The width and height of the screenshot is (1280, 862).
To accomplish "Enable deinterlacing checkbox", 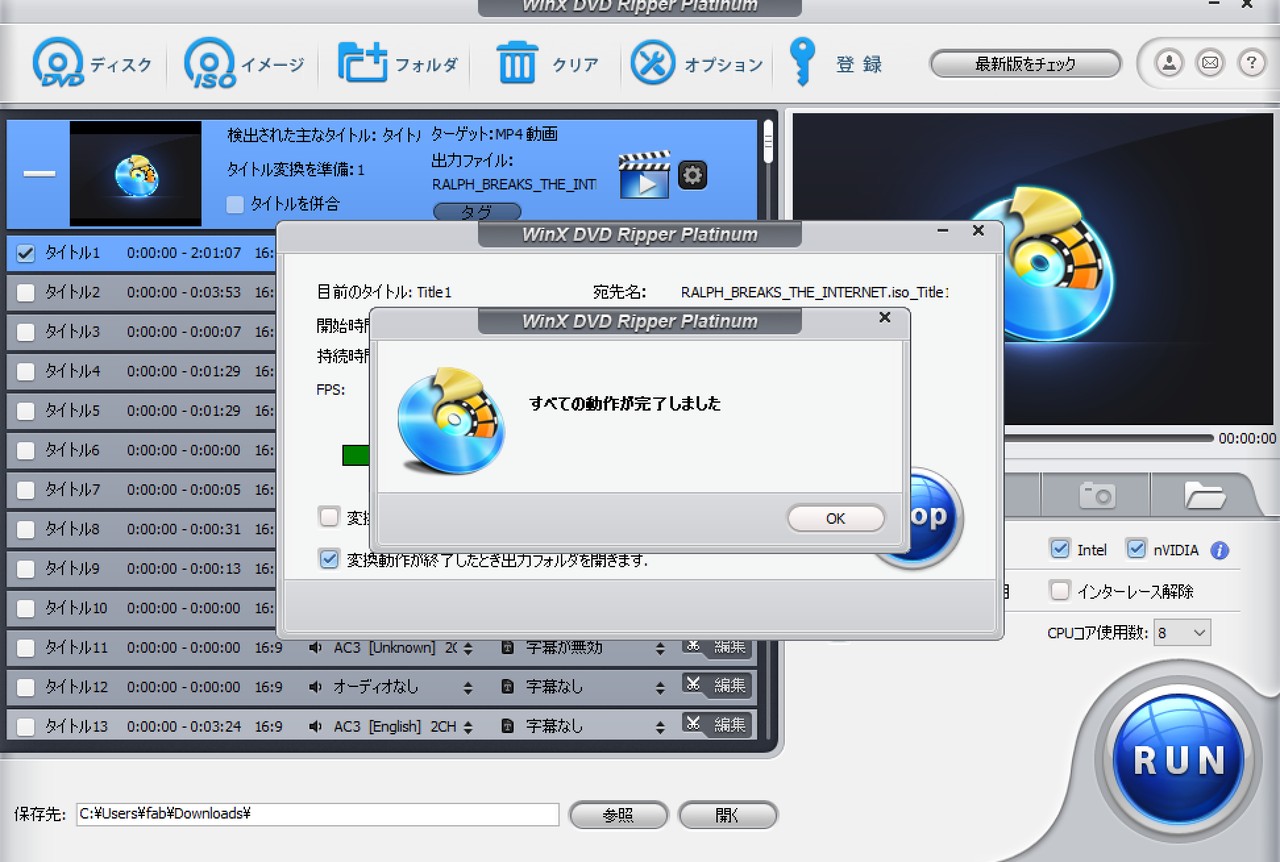I will tap(1060, 590).
